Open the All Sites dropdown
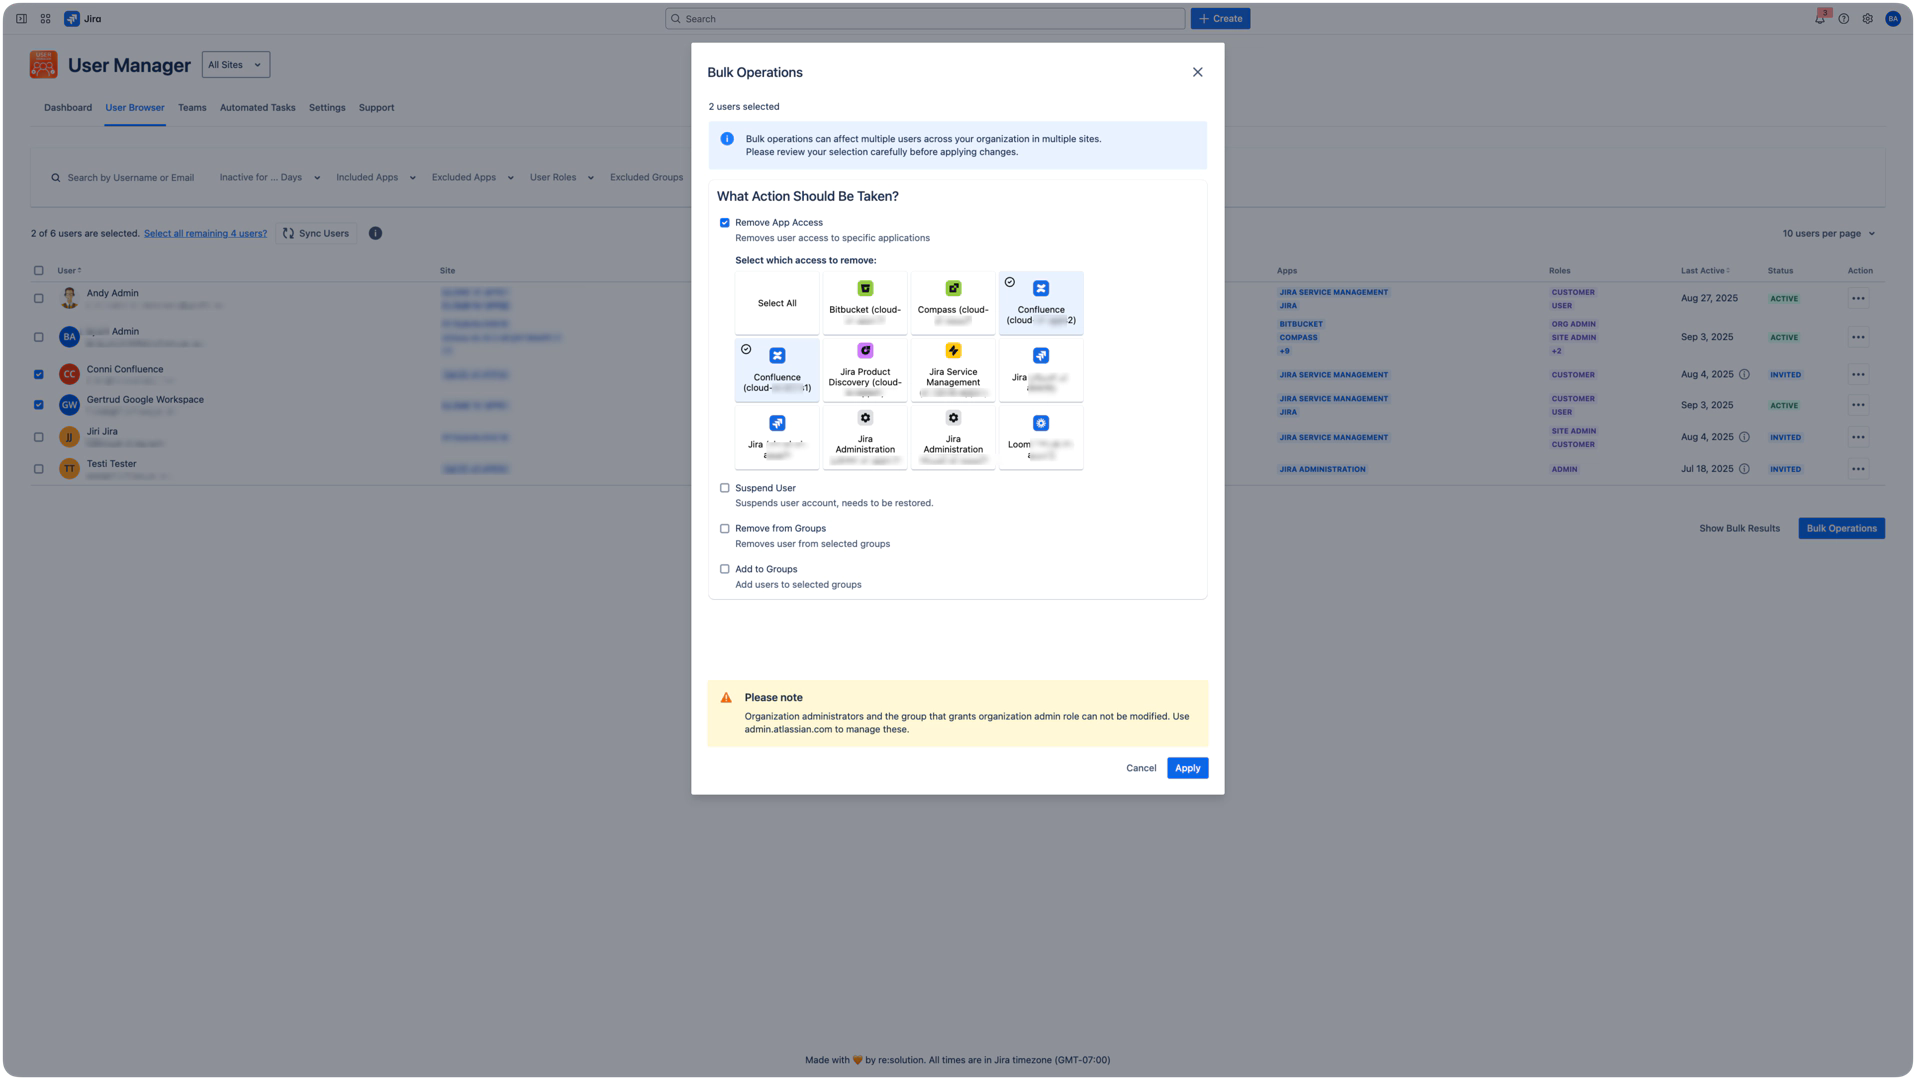Viewport: 1916px width, 1080px height. tap(236, 65)
